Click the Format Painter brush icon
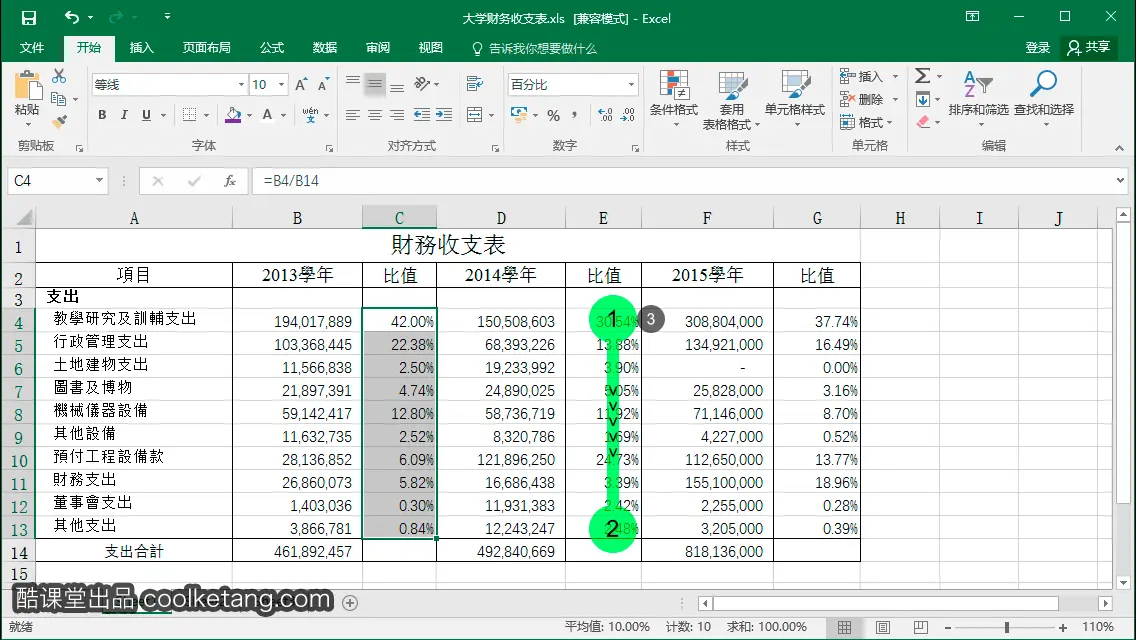Viewport: 1136px width, 640px height. [x=59, y=121]
